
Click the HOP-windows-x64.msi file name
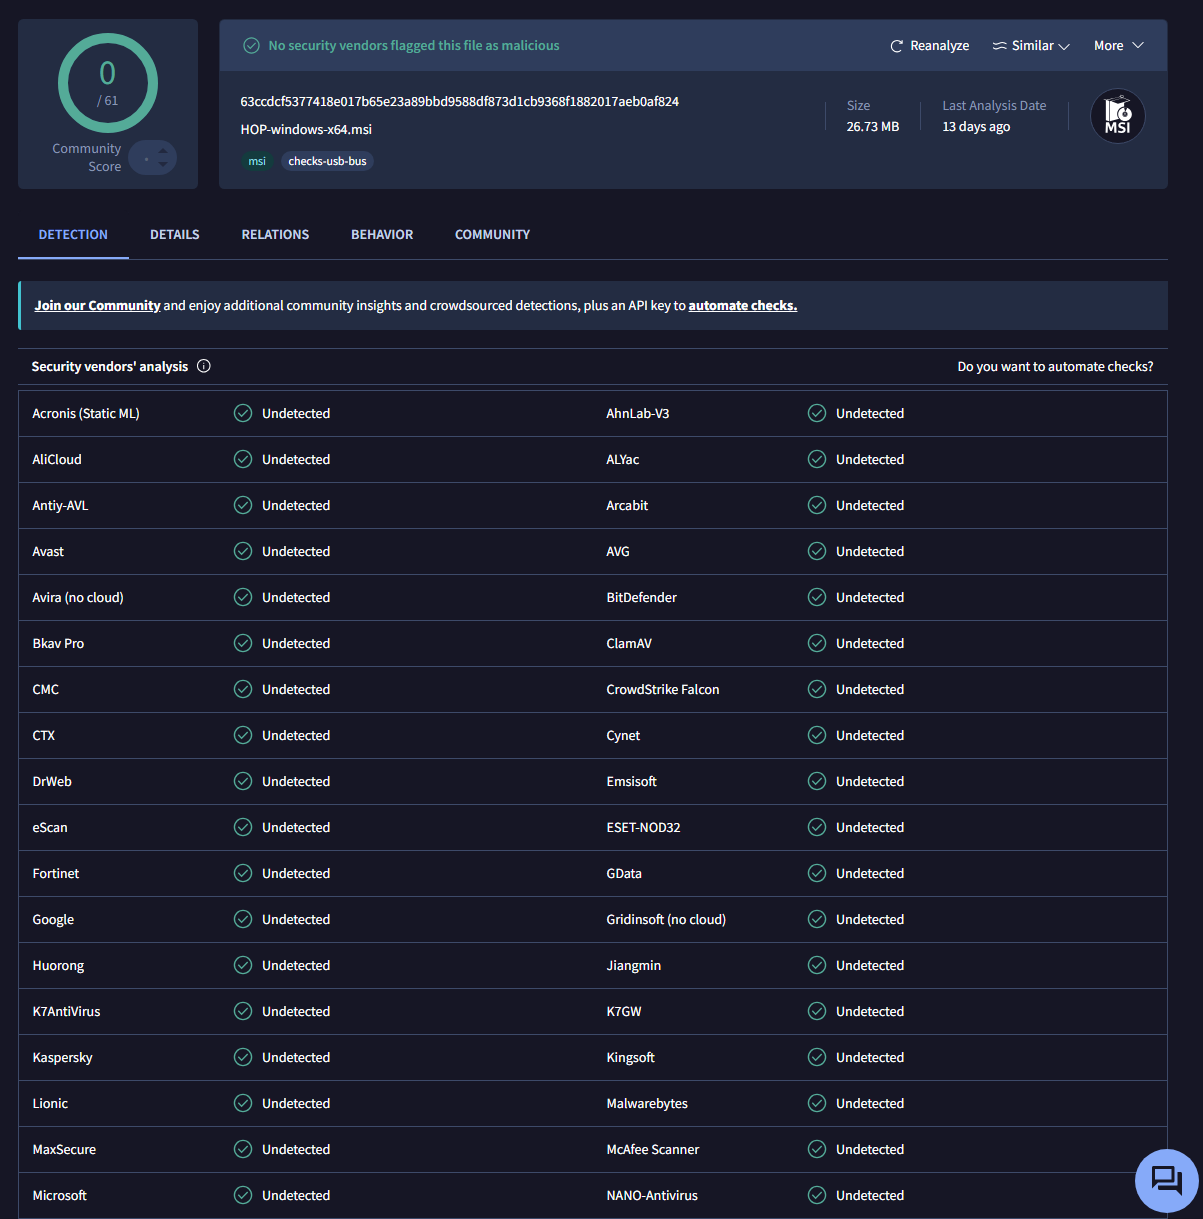tap(306, 130)
